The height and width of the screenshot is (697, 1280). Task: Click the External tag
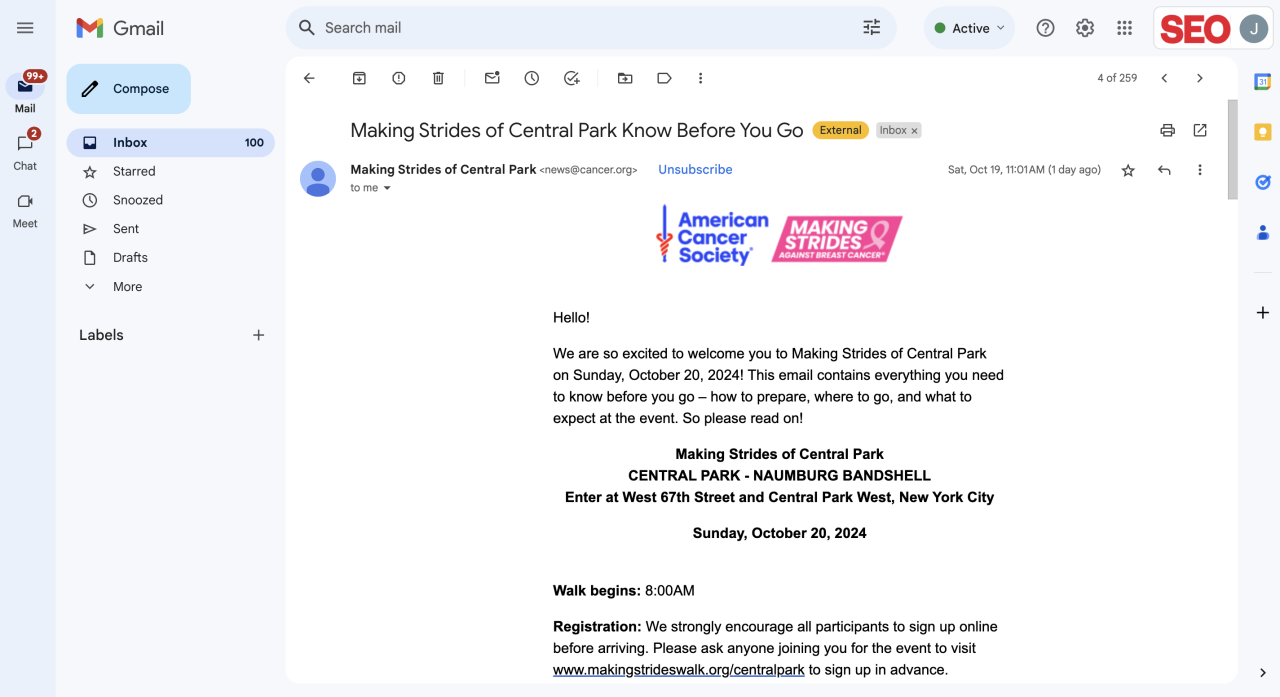point(840,130)
